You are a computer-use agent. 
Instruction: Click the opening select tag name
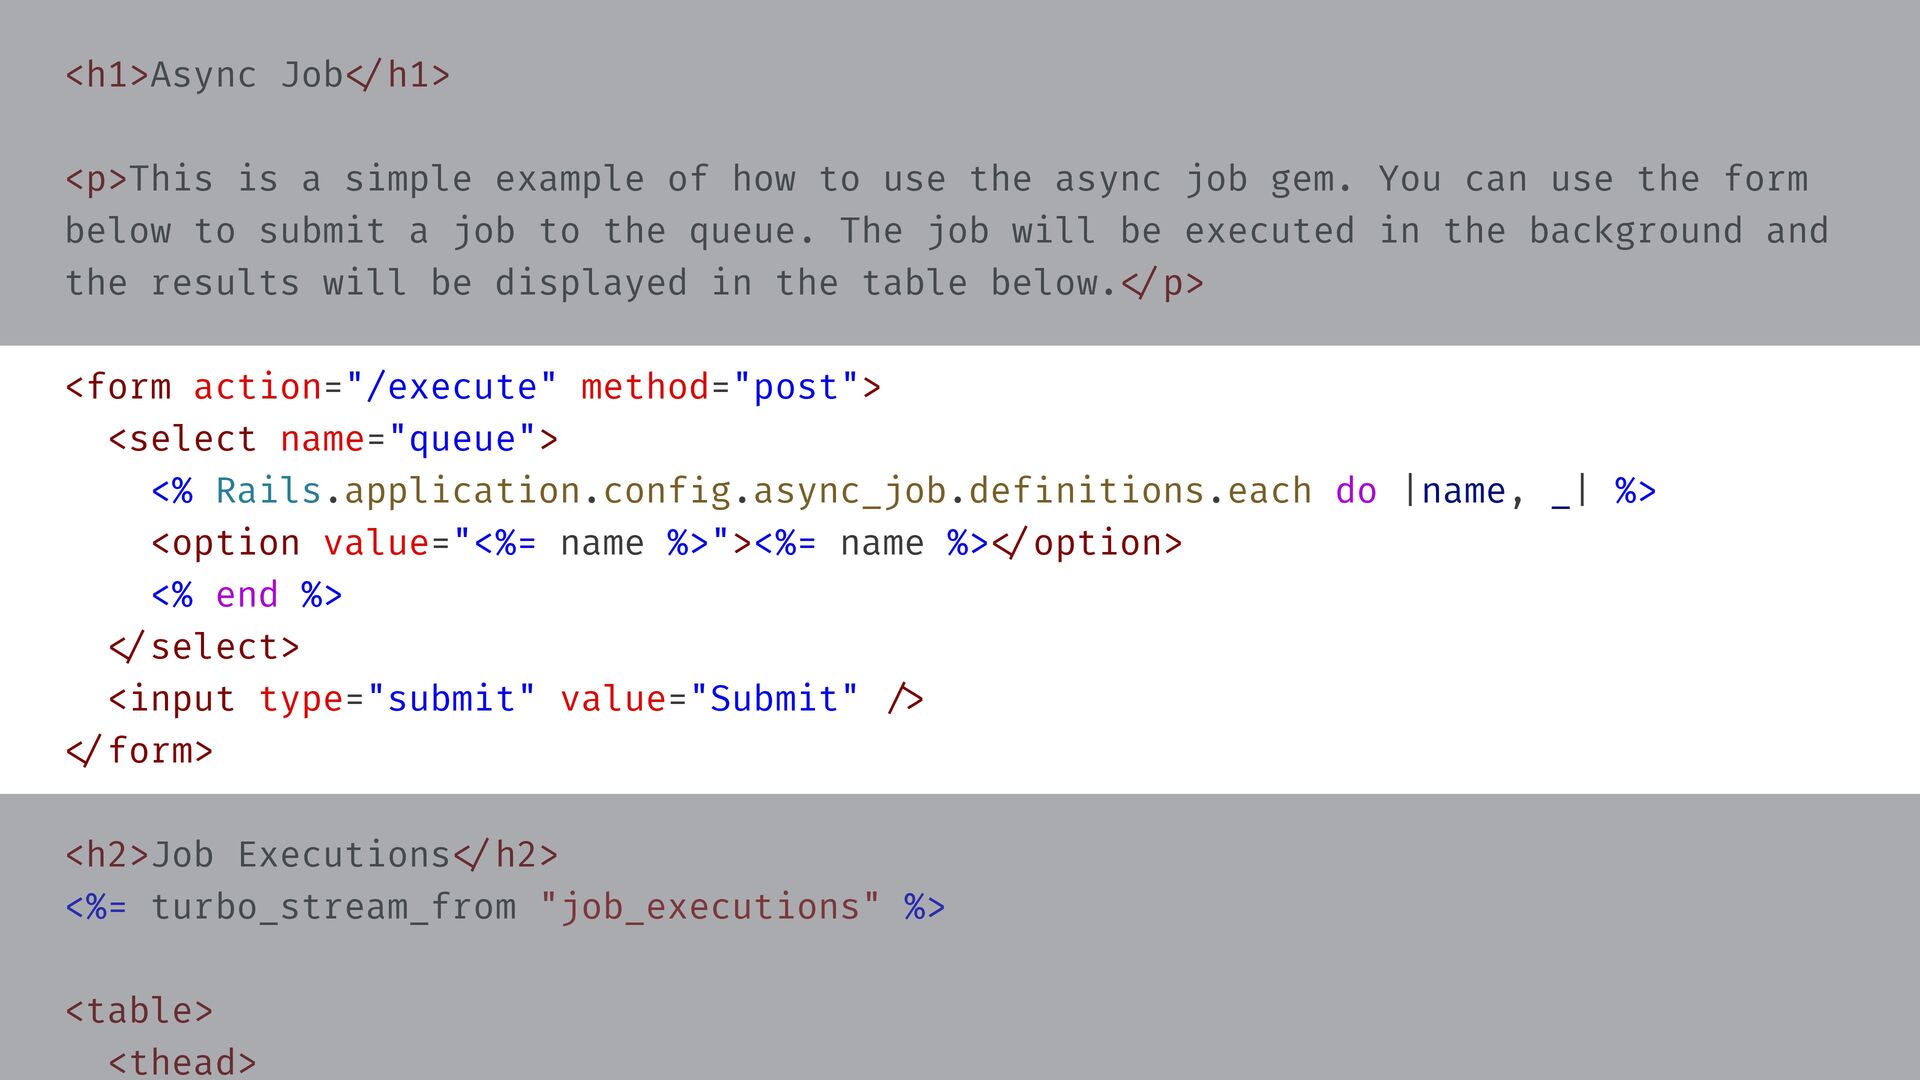[192, 439]
